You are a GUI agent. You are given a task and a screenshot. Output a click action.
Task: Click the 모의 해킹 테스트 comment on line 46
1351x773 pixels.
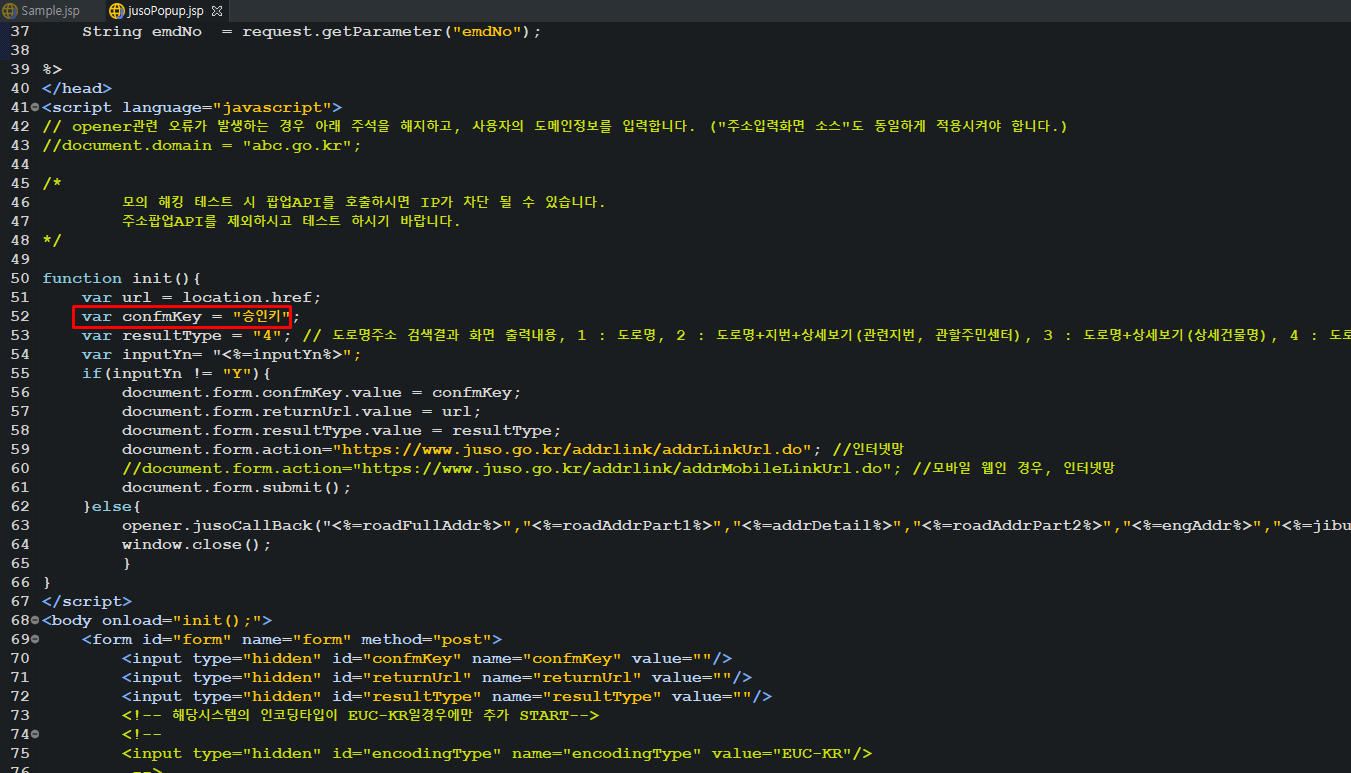click(x=364, y=202)
